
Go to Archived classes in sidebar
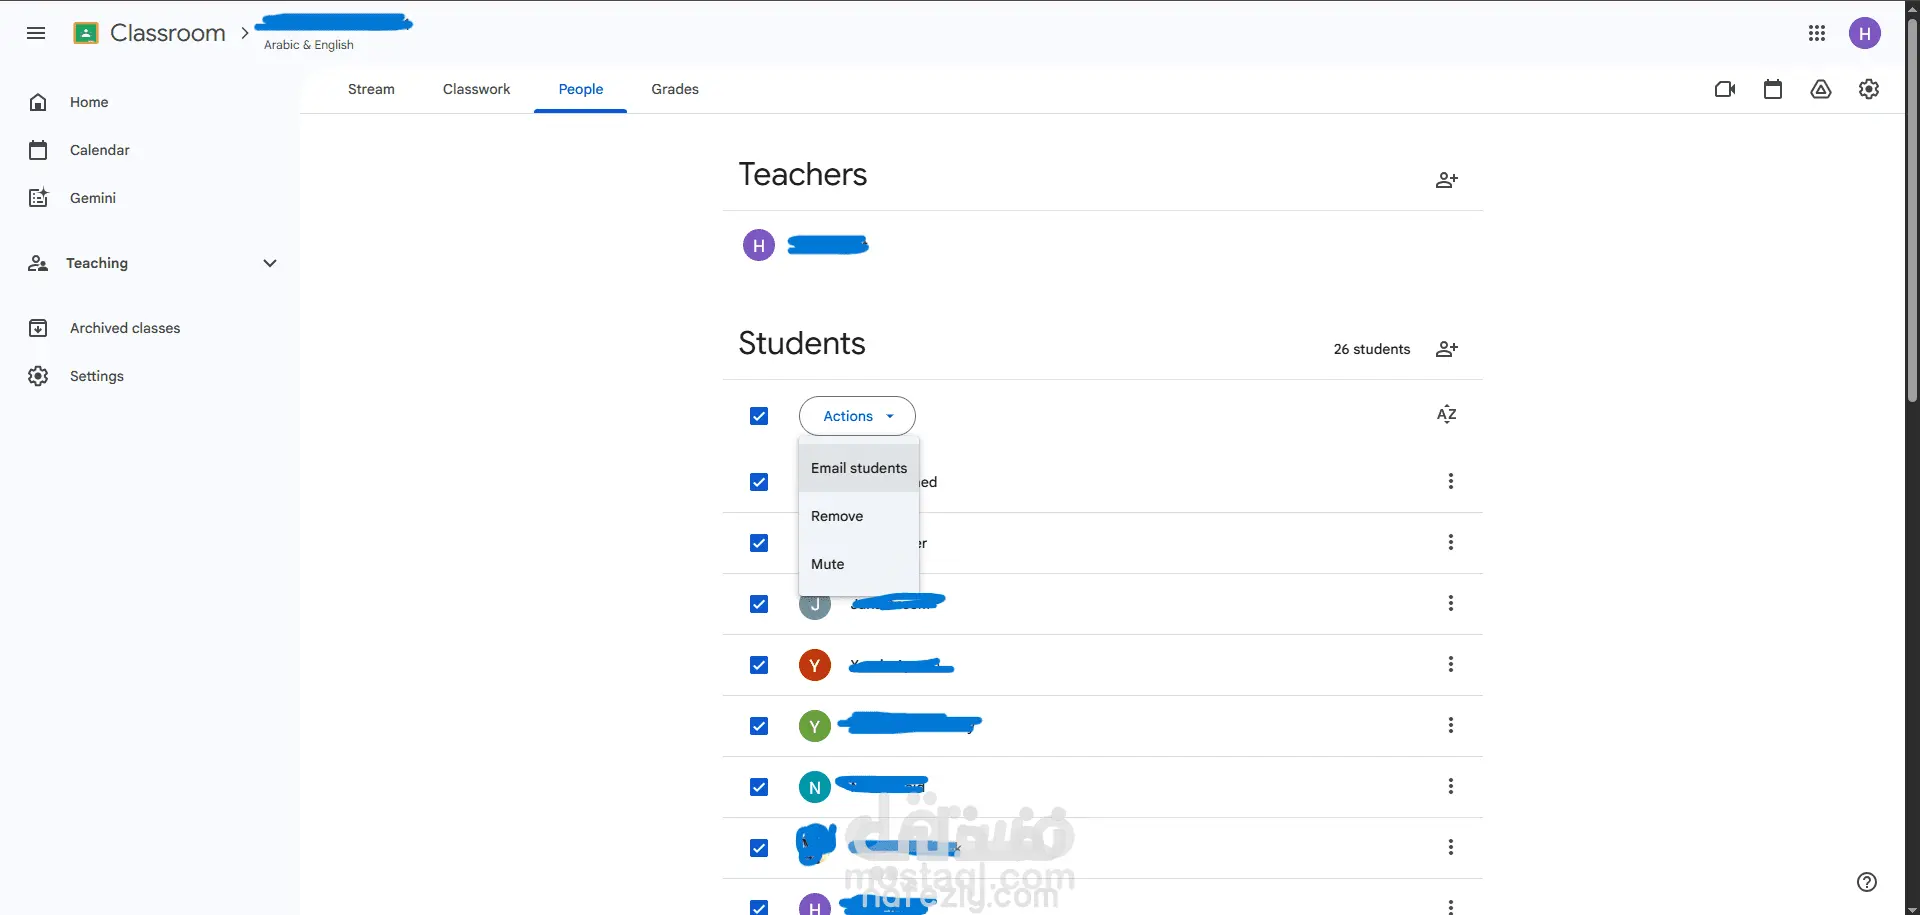click(125, 328)
